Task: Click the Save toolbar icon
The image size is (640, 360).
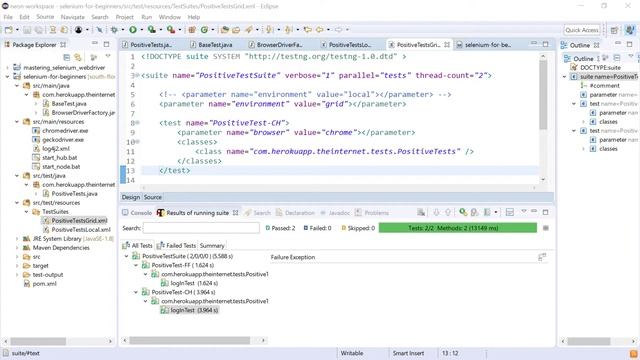Action: point(27,30)
